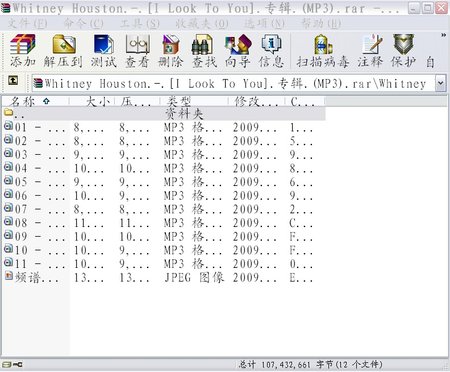The image size is (450, 372).
Task: Open the 工具(S) menu
Action: point(140,23)
